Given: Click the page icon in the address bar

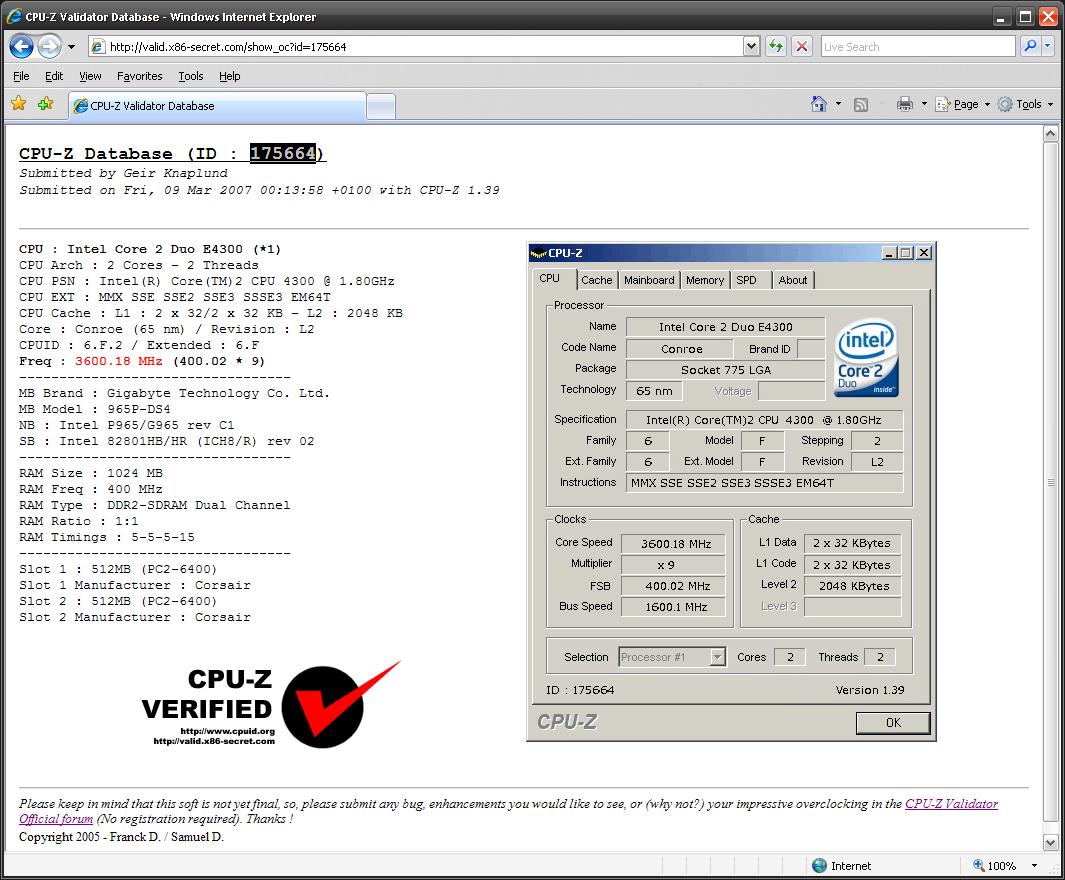Looking at the screenshot, I should 98,47.
